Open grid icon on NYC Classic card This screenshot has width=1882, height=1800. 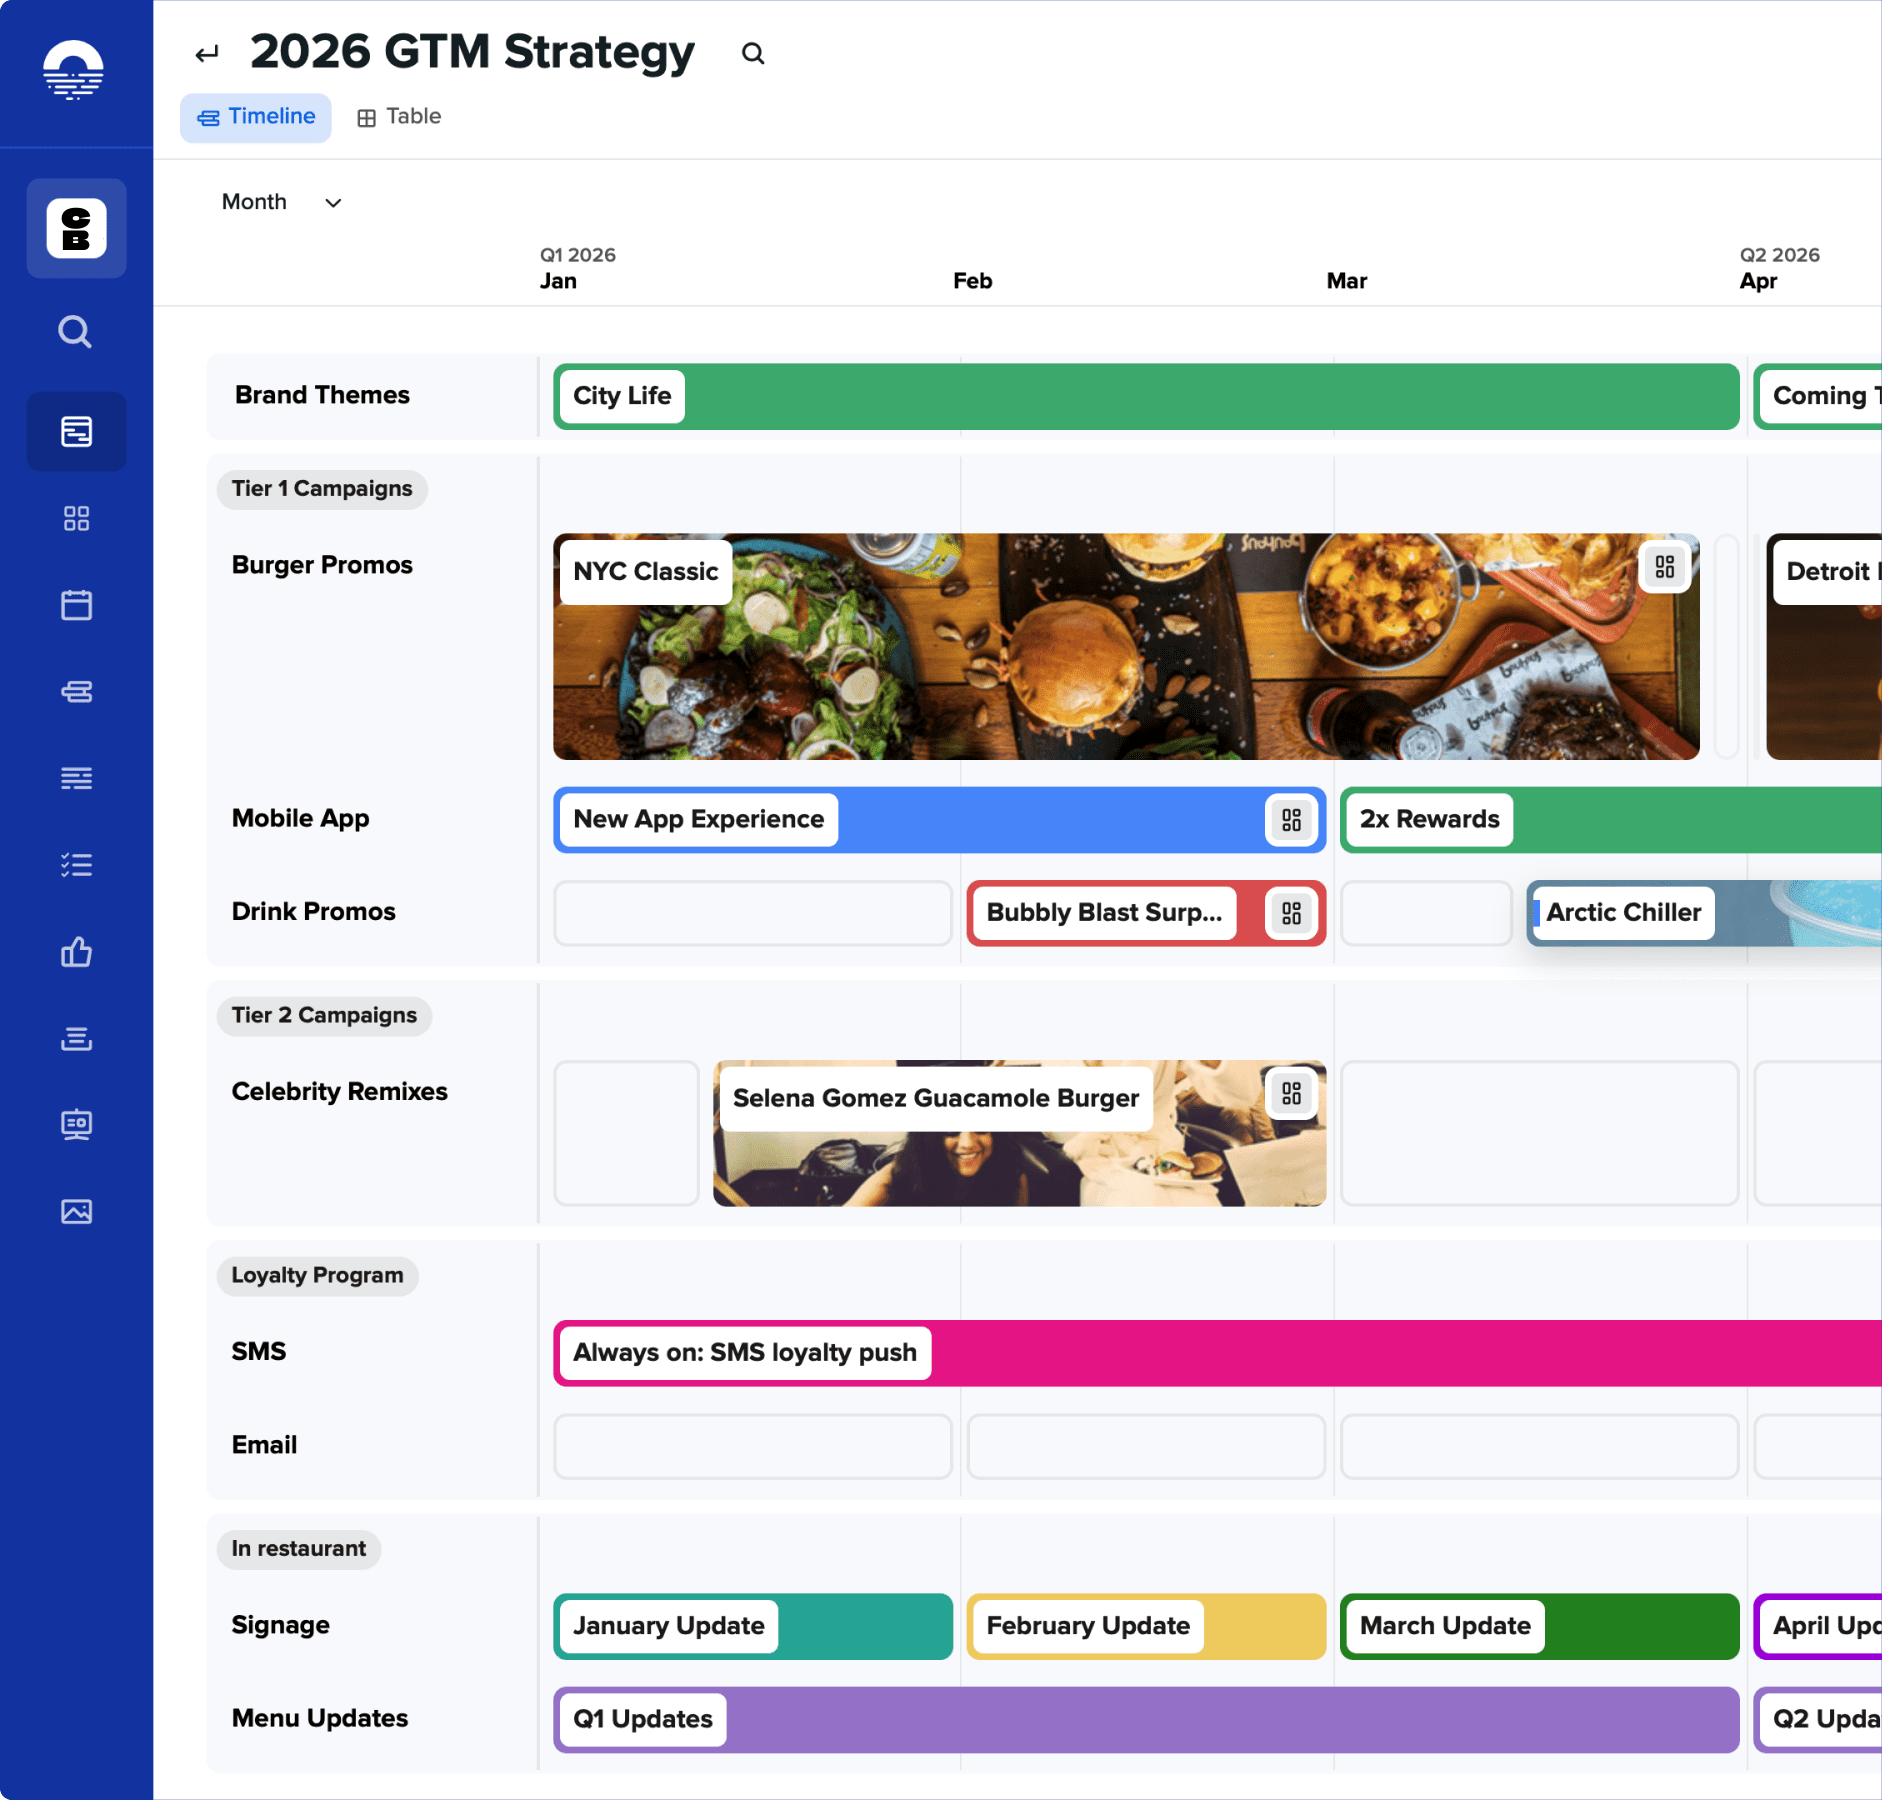(1664, 568)
